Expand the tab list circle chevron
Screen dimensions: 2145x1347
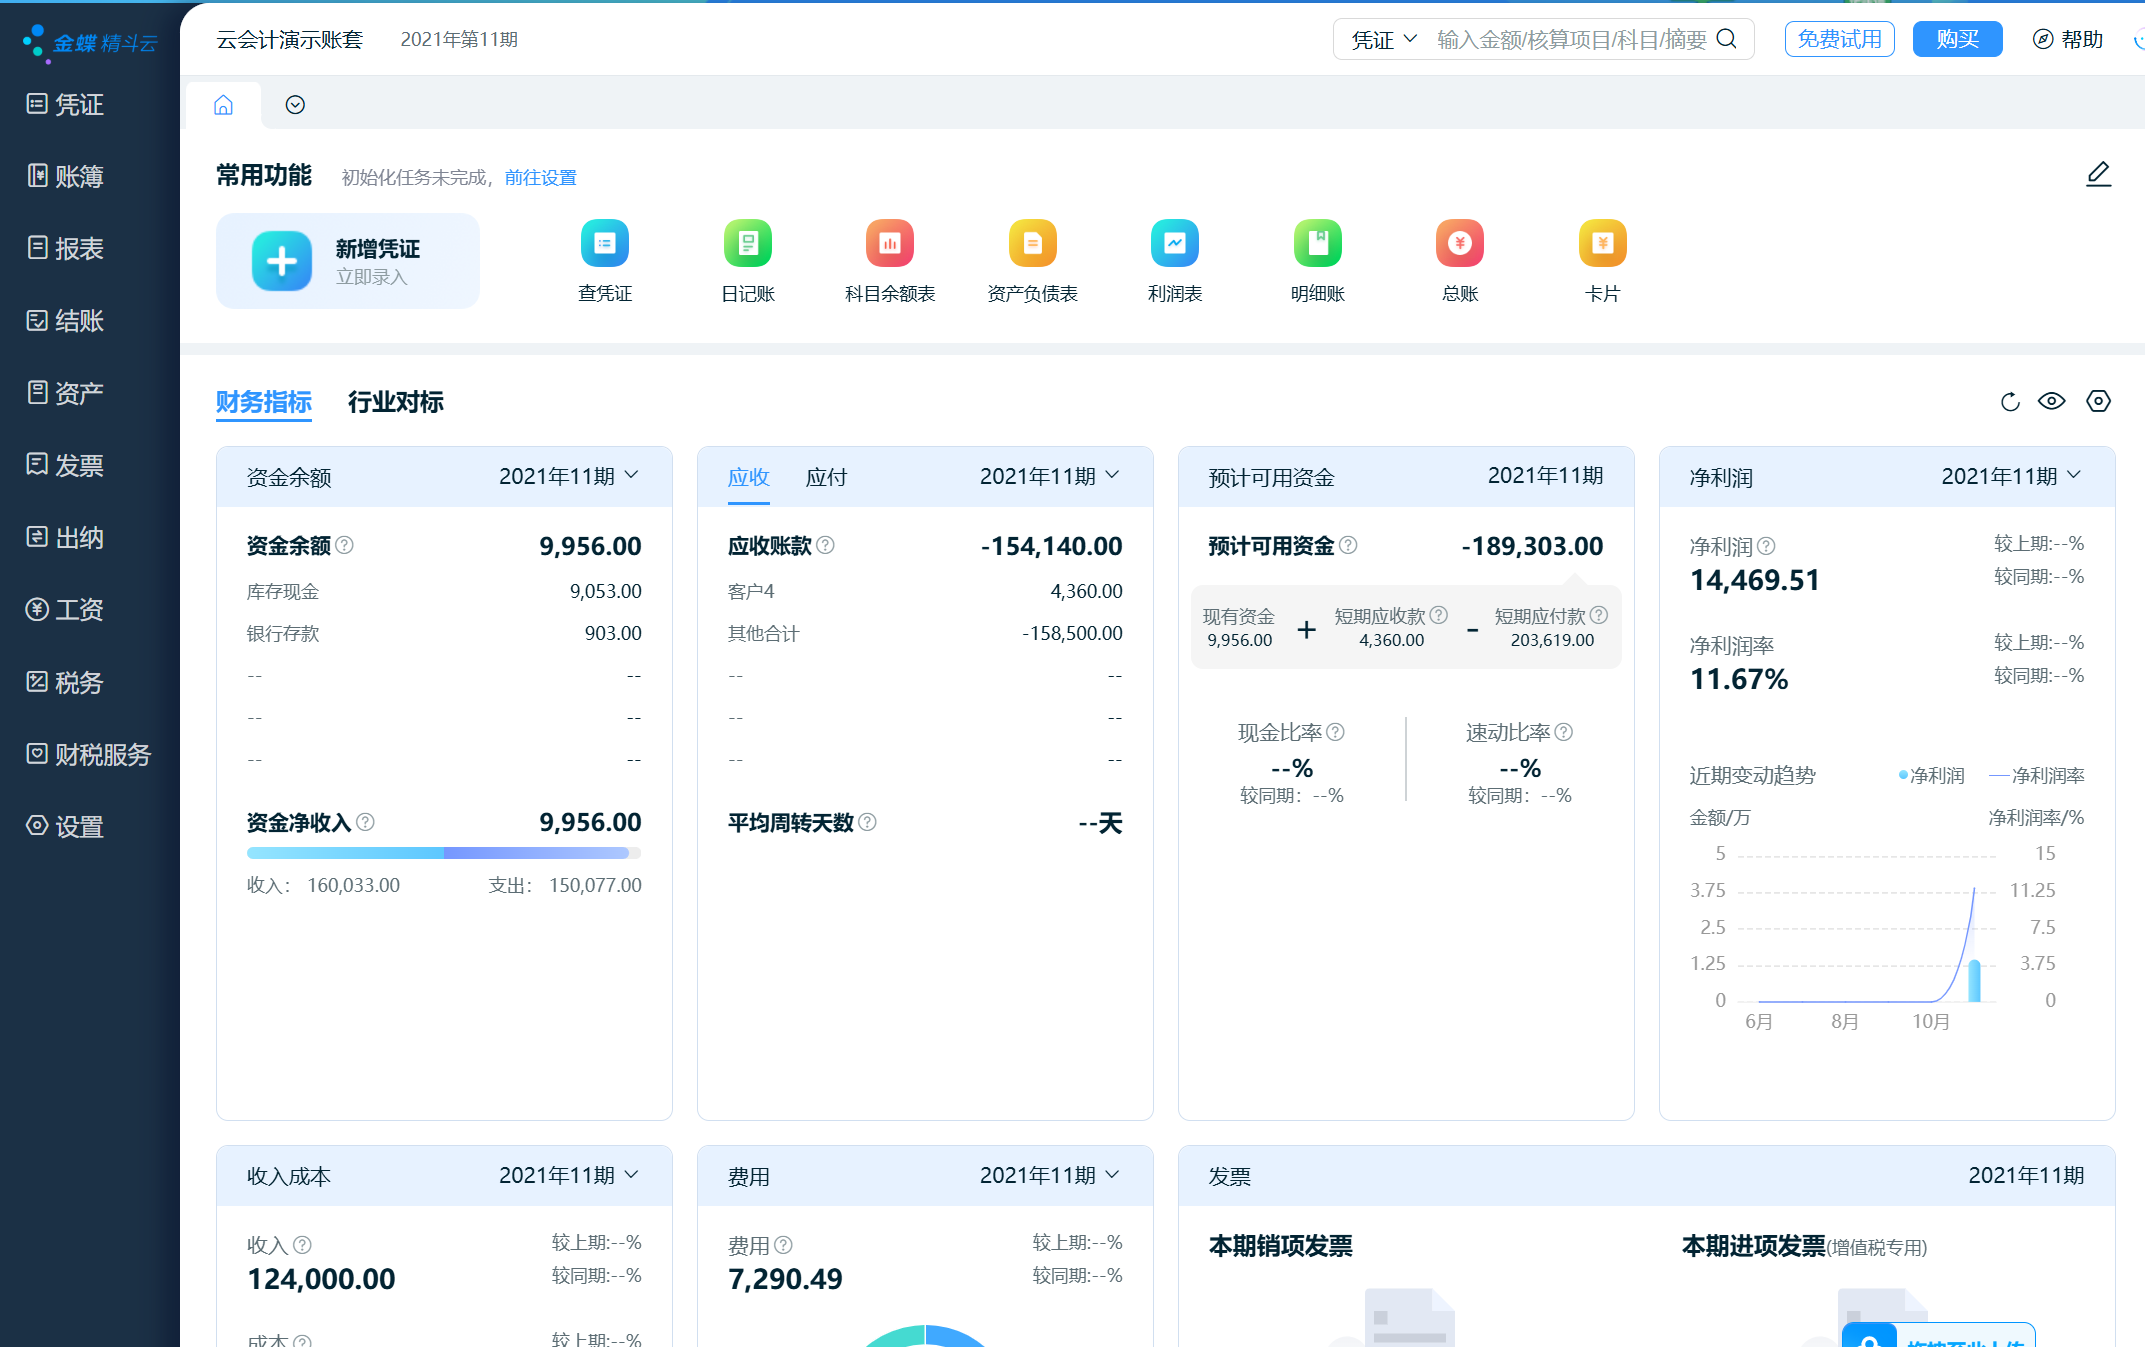[x=295, y=105]
